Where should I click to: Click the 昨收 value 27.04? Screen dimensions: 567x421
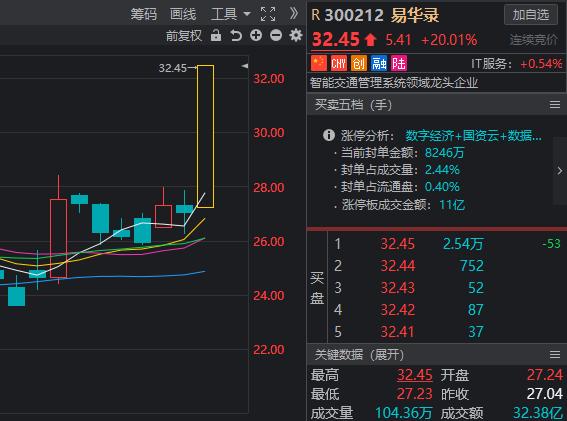point(545,394)
